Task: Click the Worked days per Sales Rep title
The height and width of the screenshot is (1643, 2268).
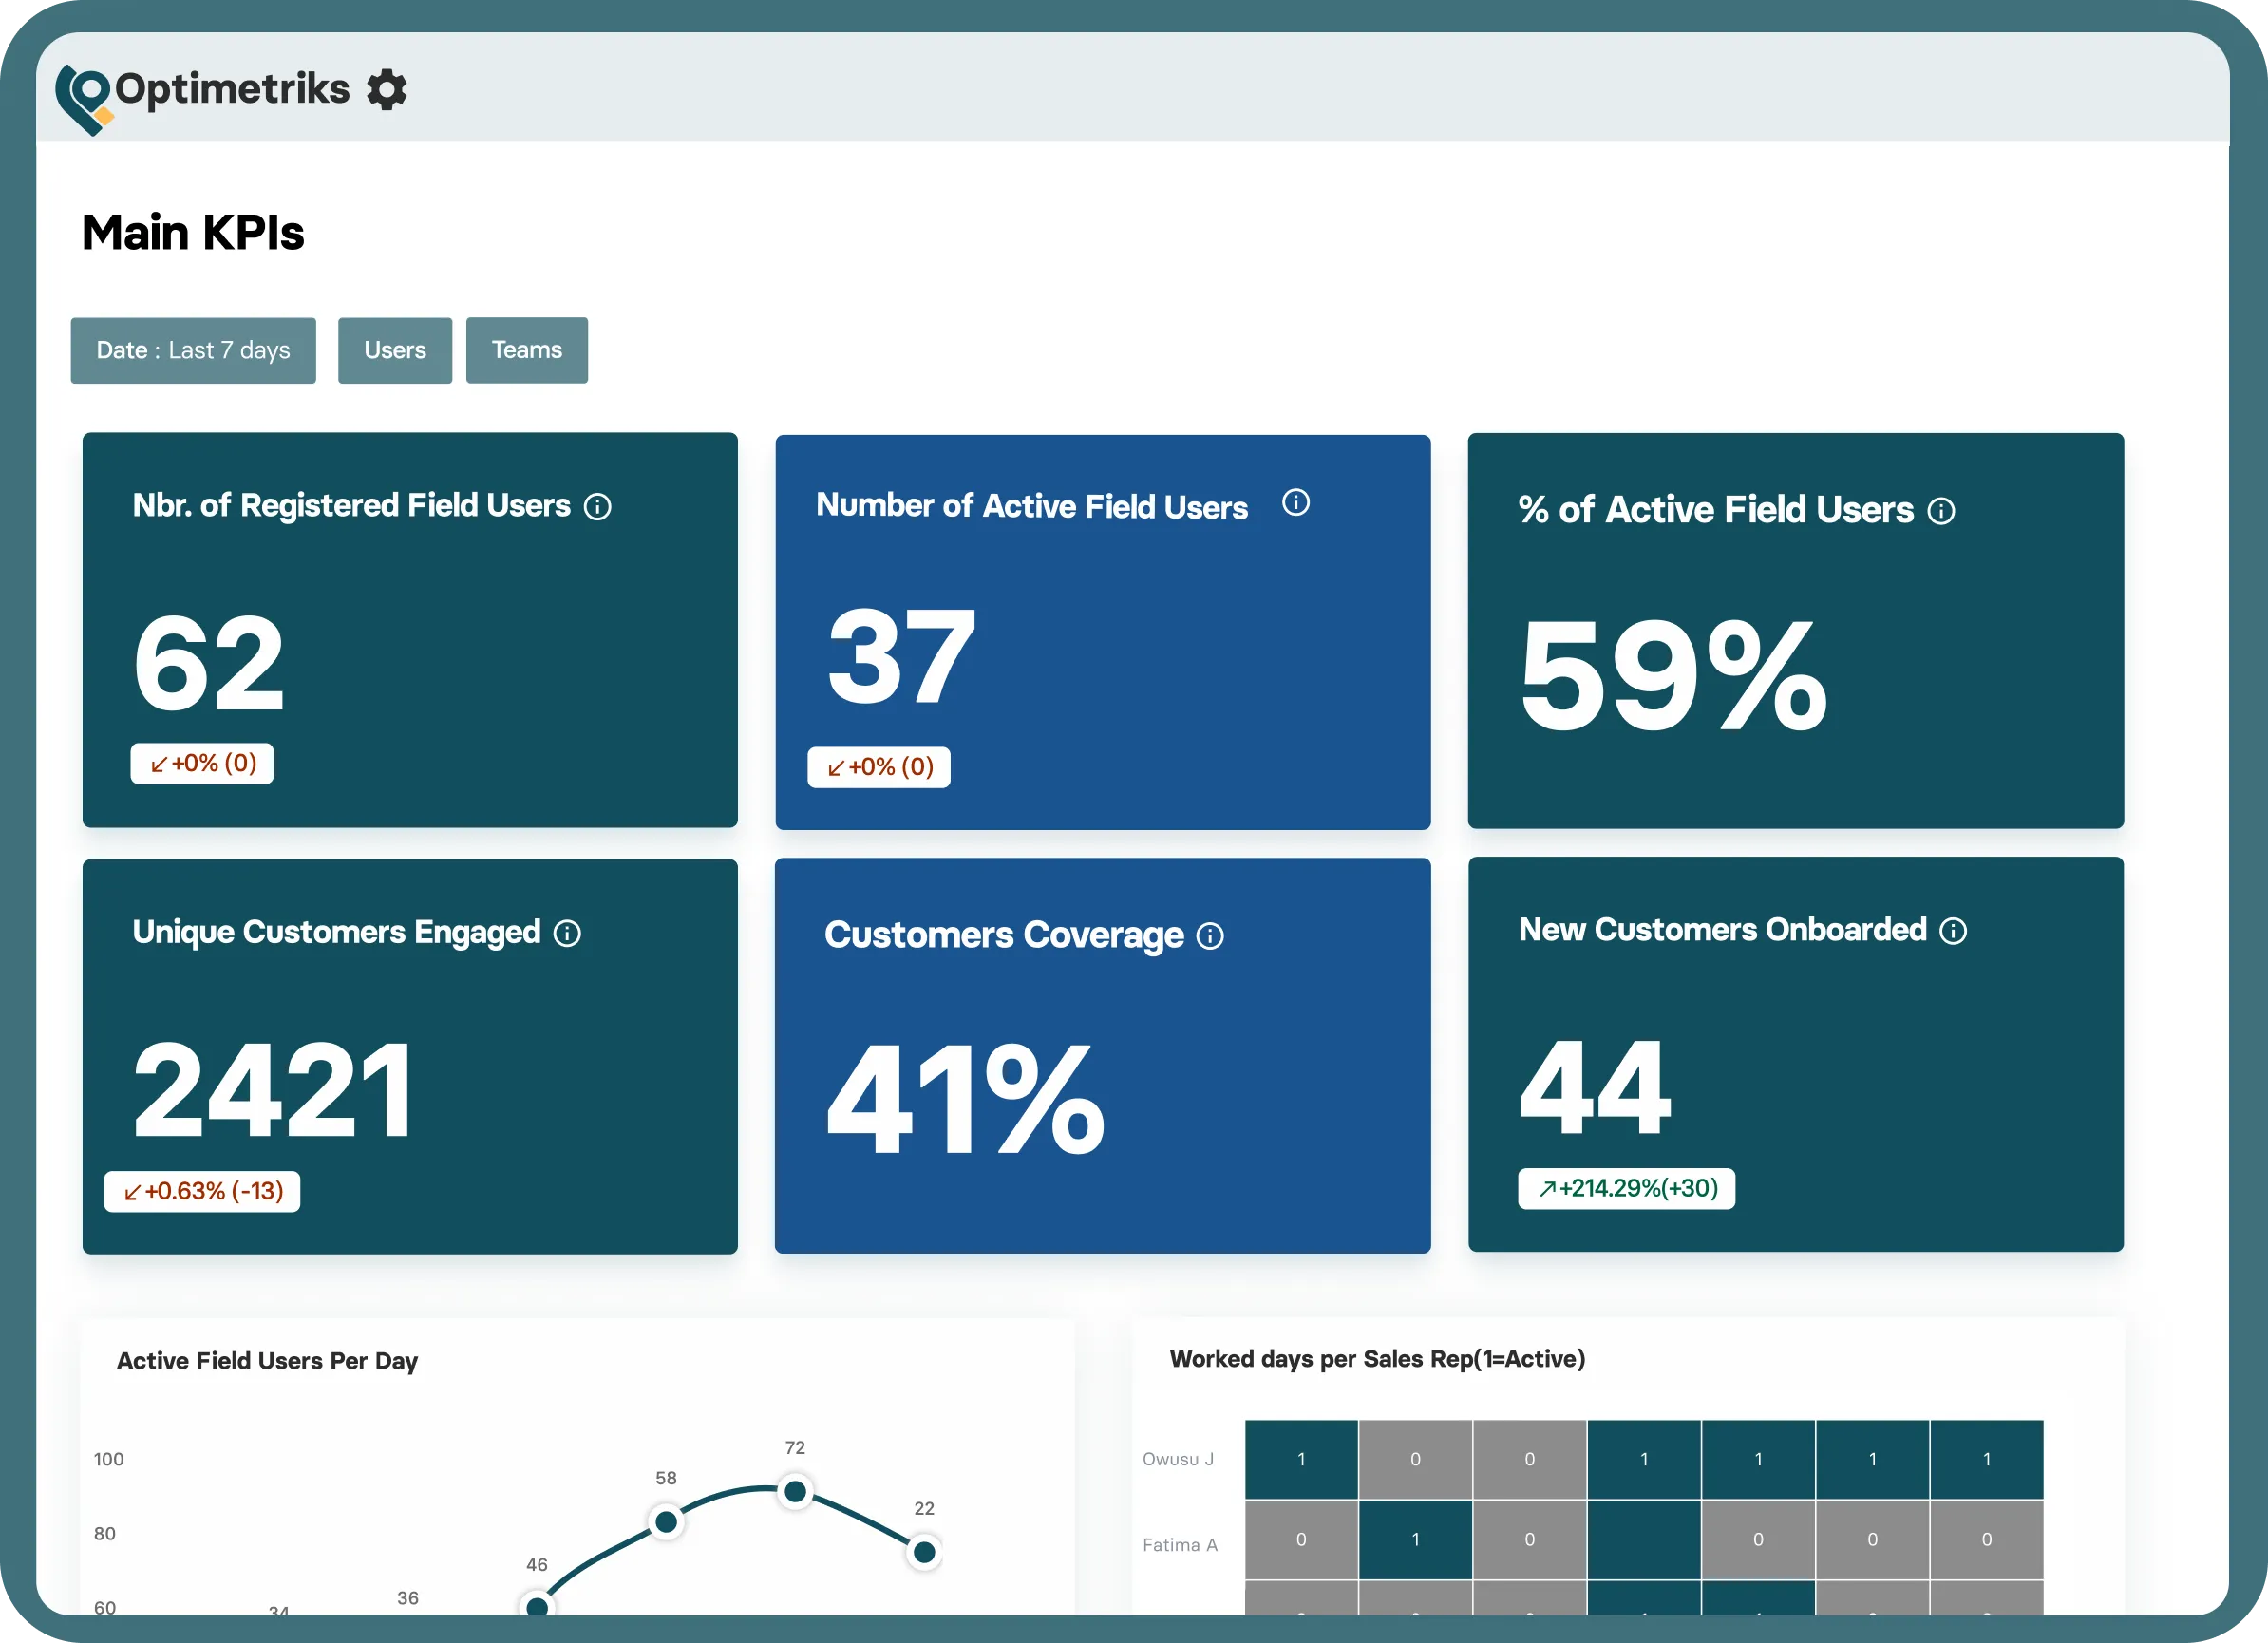Action: [x=1377, y=1359]
